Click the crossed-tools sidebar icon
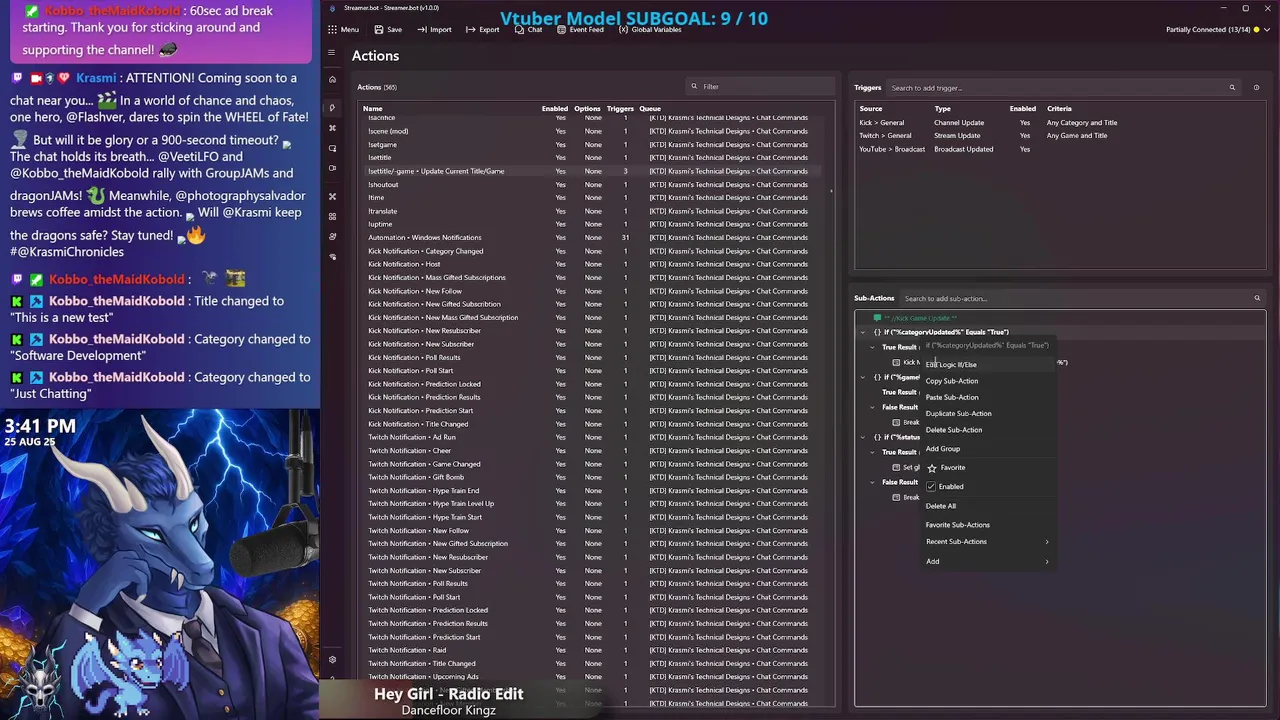Image resolution: width=1280 pixels, height=720 pixels. pyautogui.click(x=332, y=196)
